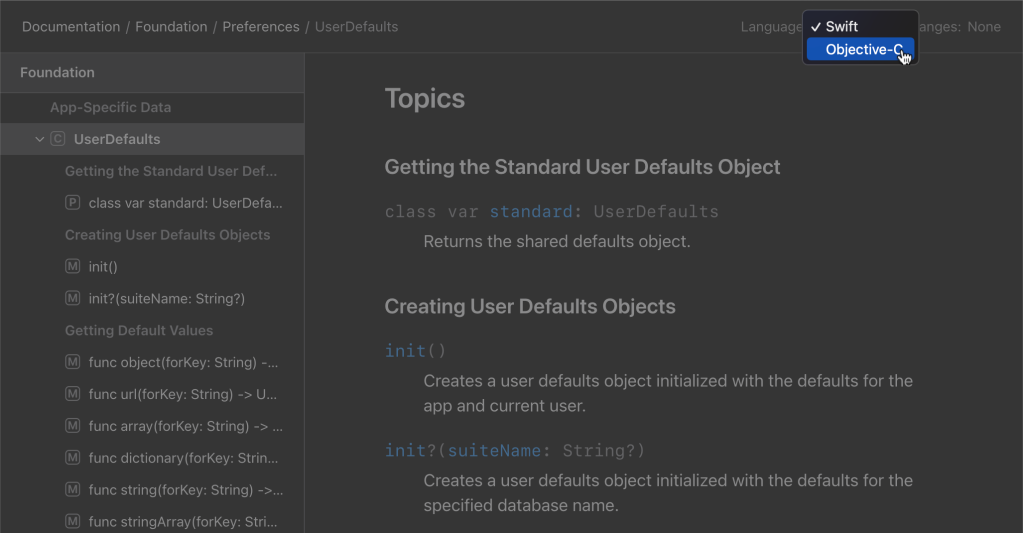
Task: Click the UserDefaults breadcrumb text
Action: pyautogui.click(x=356, y=27)
